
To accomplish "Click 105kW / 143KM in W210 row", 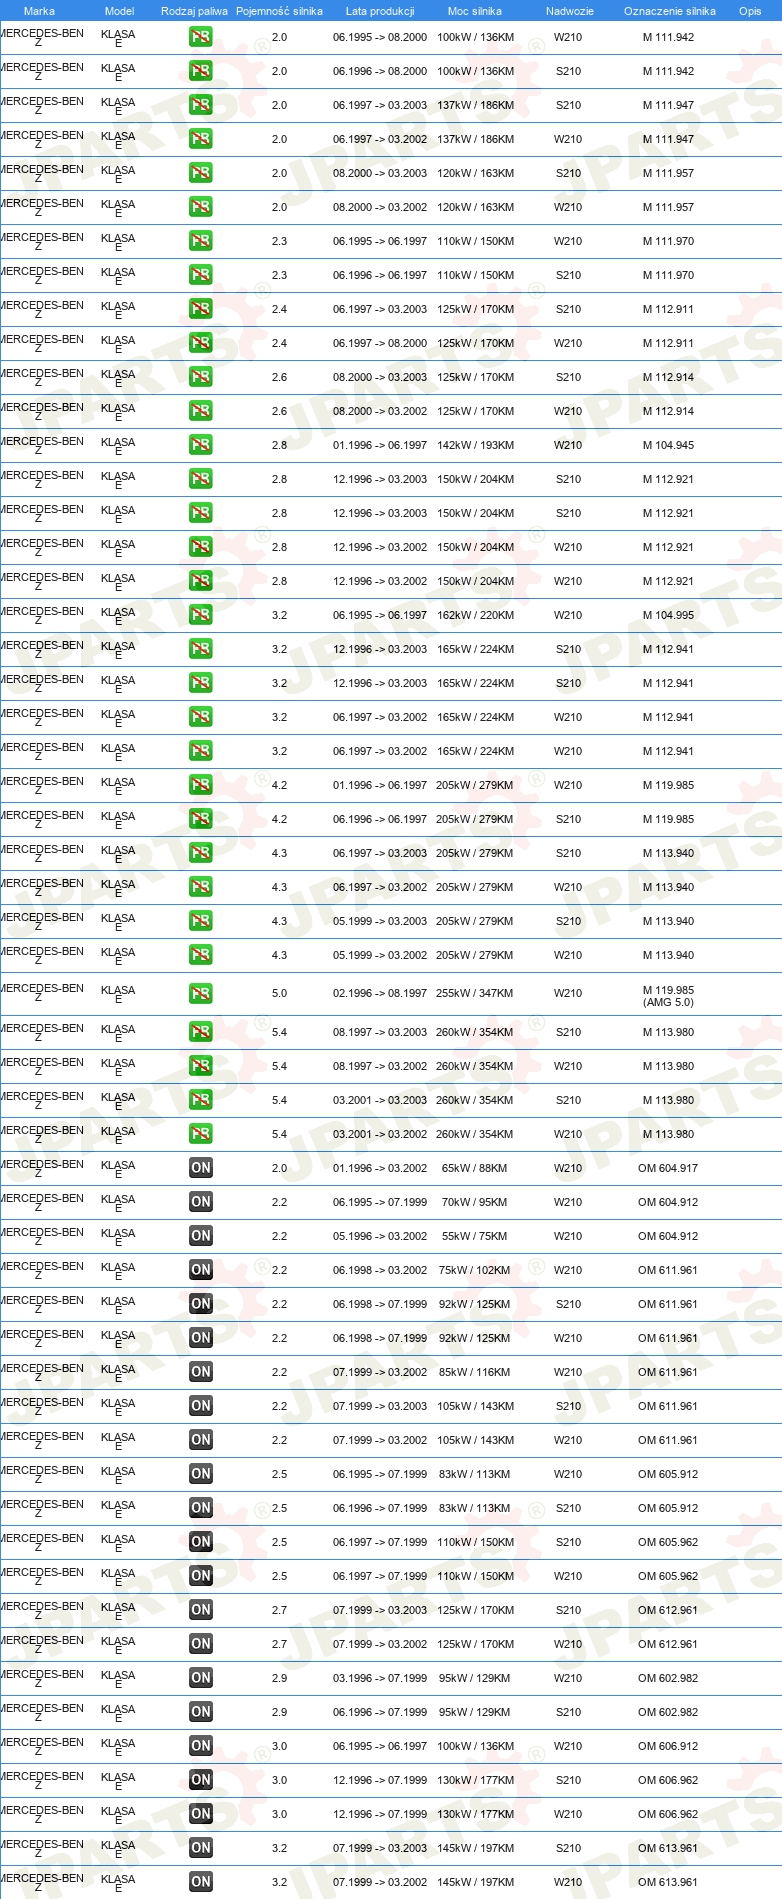I will click(x=475, y=1440).
